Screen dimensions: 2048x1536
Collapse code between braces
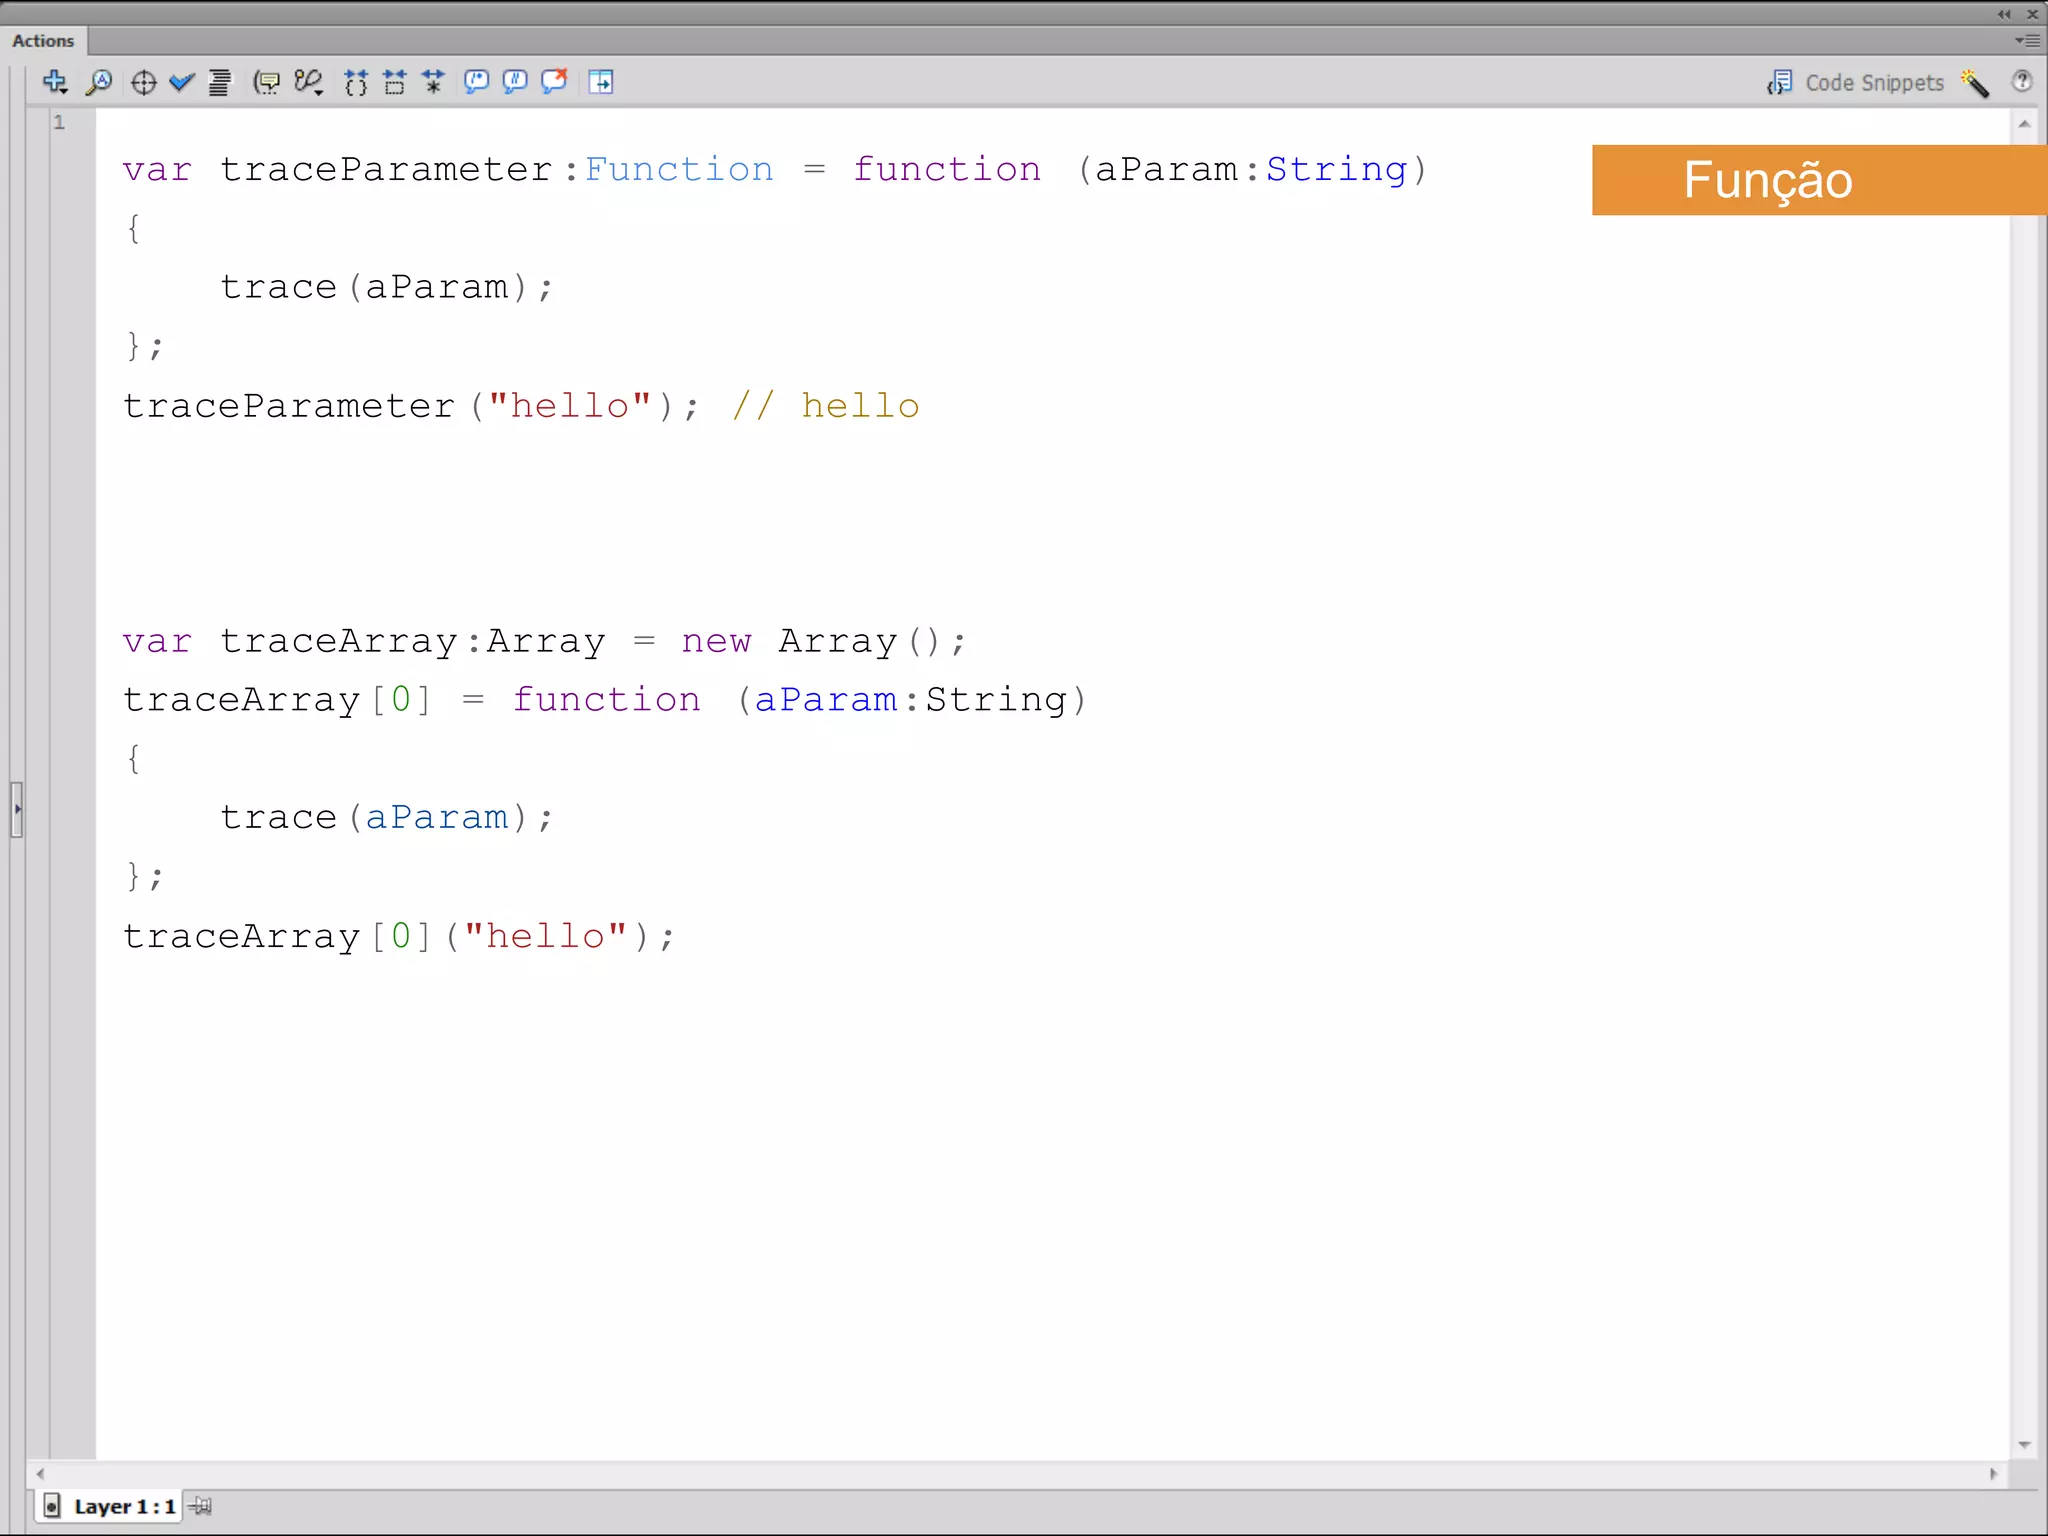[356, 82]
